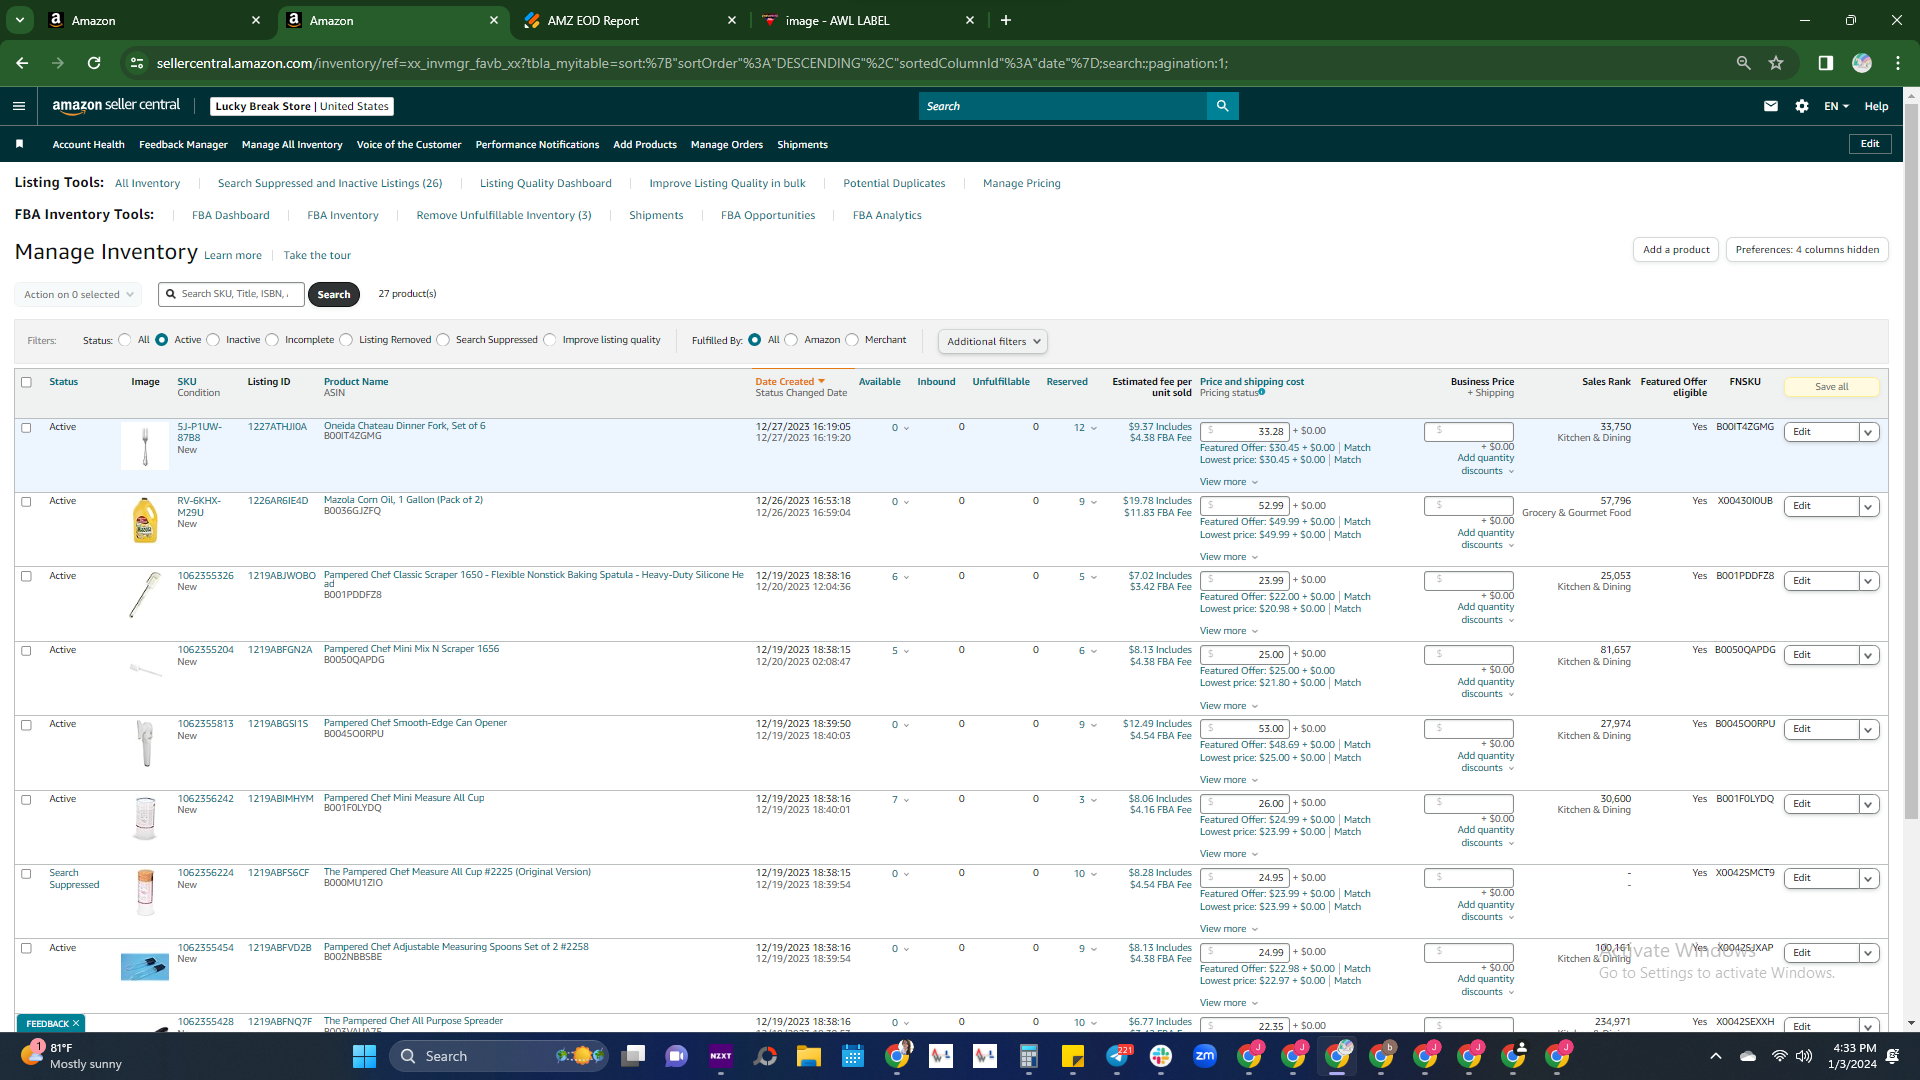Go to Manage Orders in the navigation bar
This screenshot has width=1920, height=1080.
pos(727,145)
